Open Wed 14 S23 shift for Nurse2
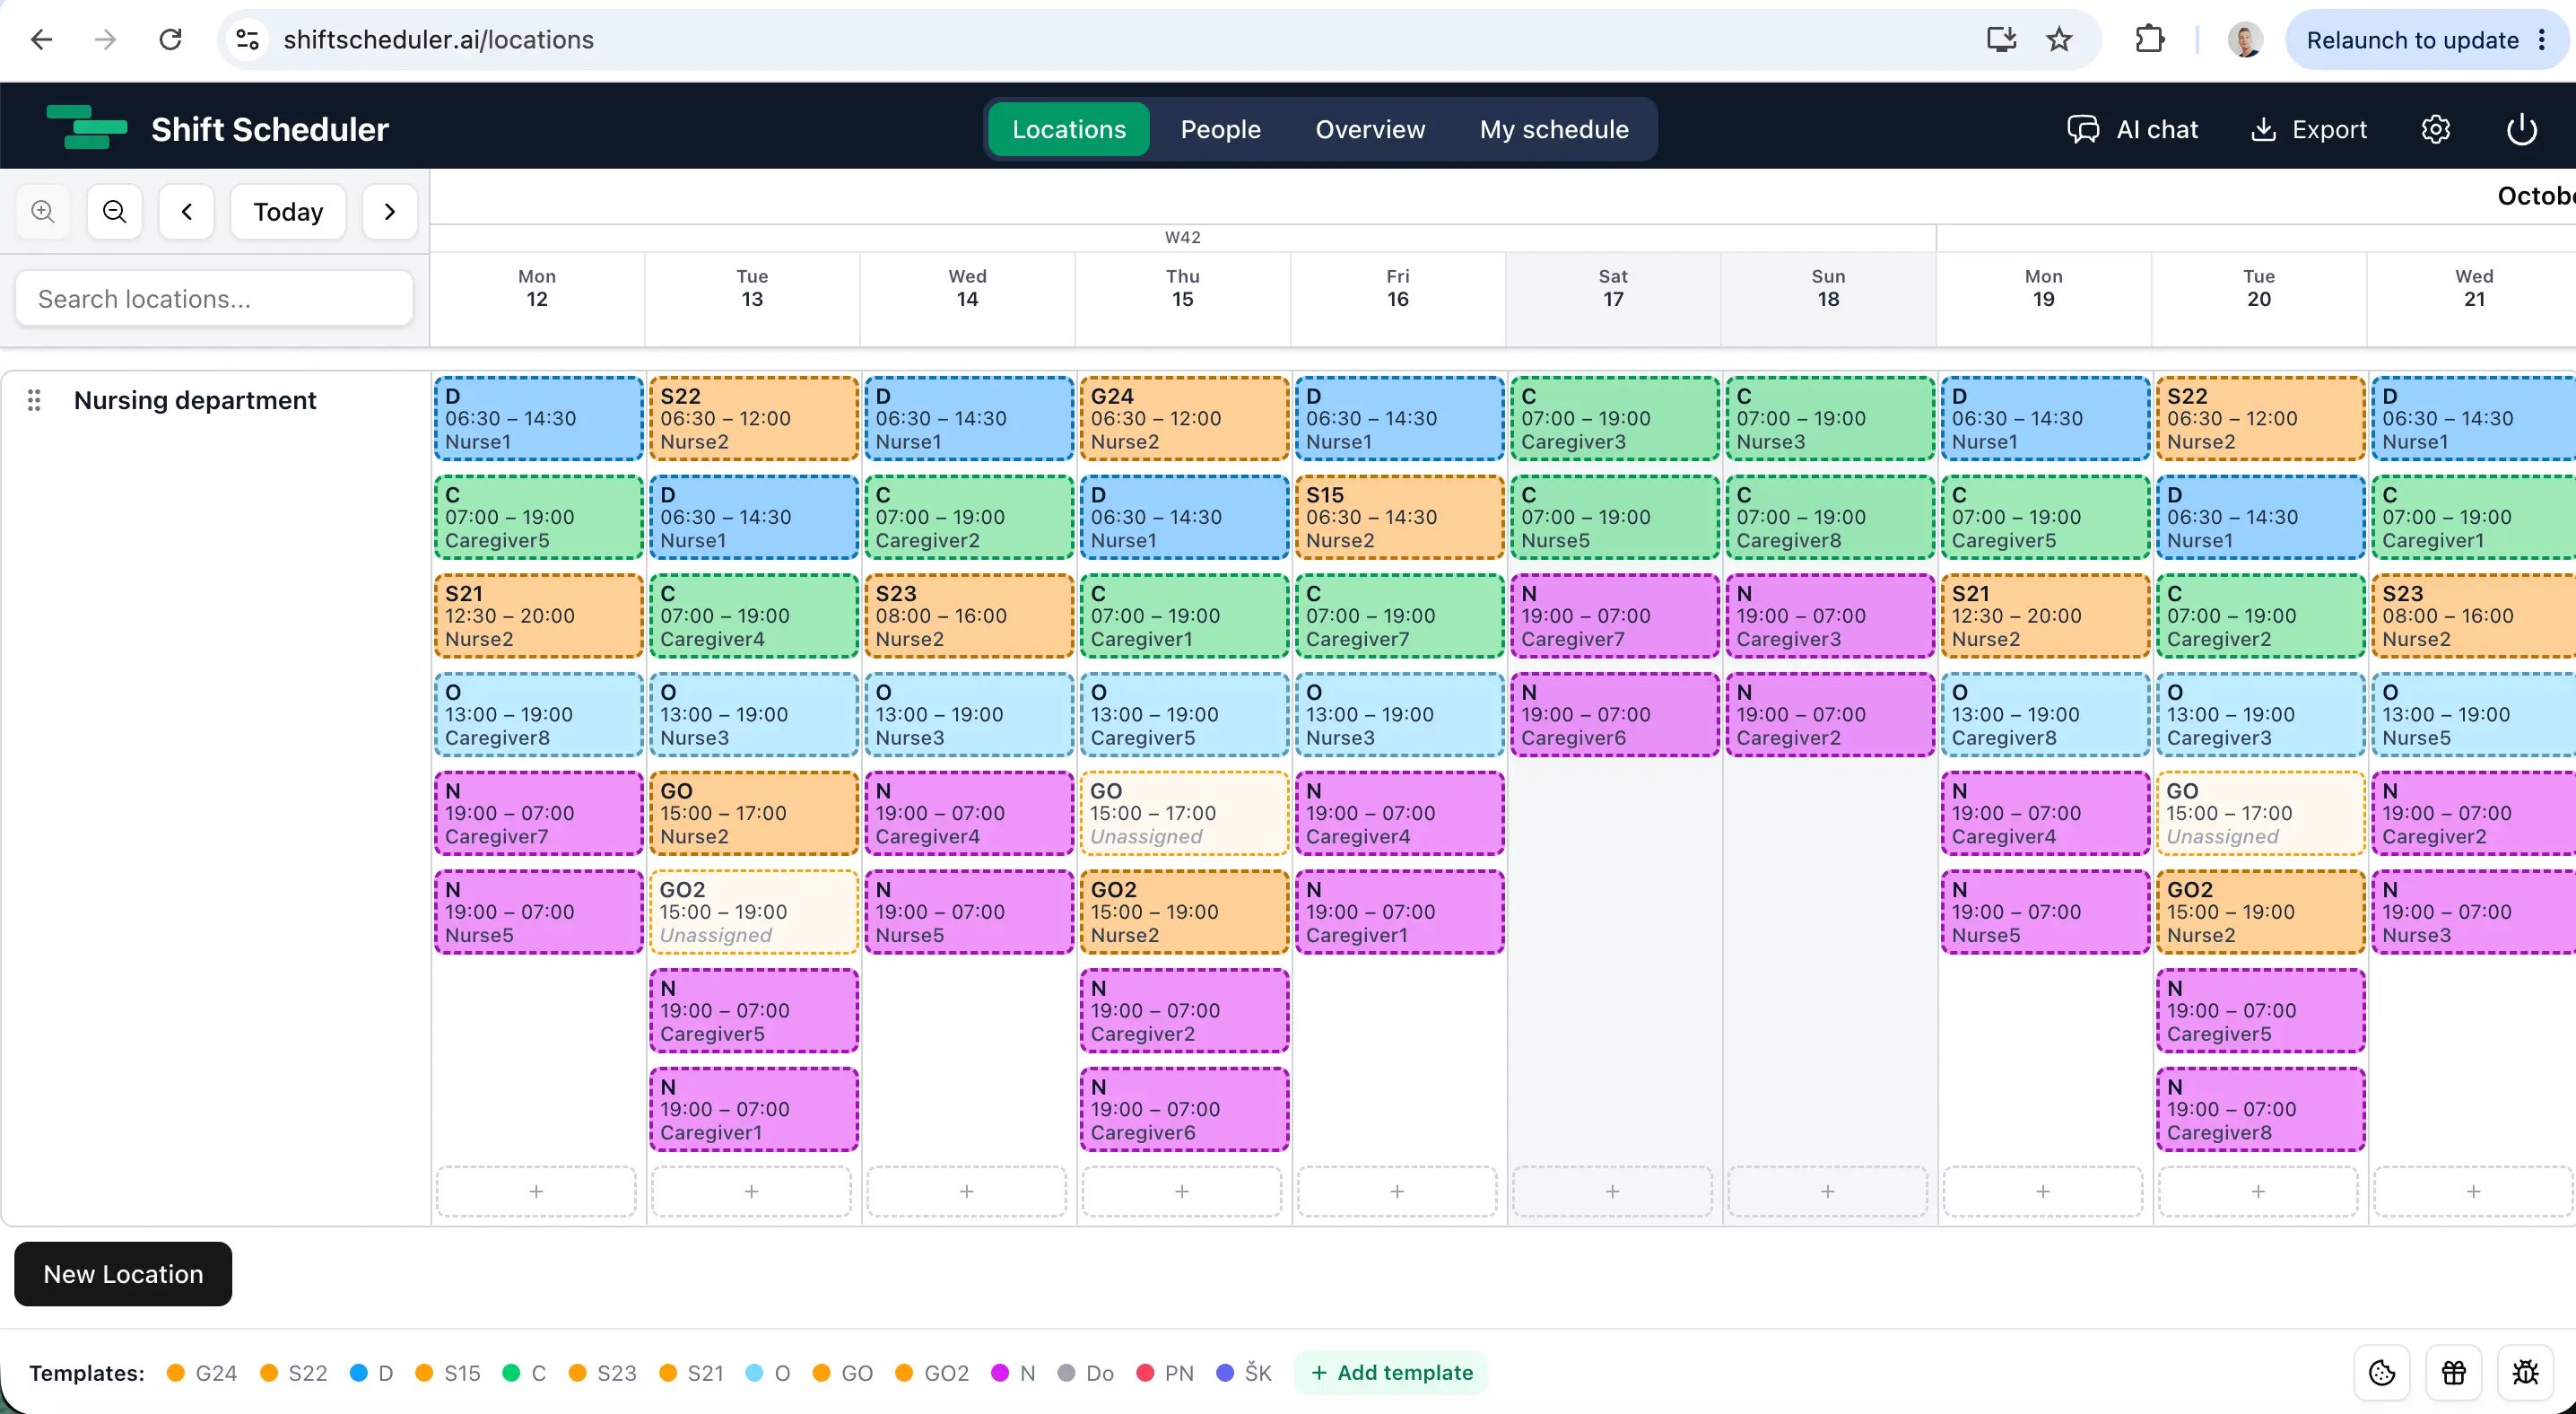2576x1414 pixels. tap(969, 615)
